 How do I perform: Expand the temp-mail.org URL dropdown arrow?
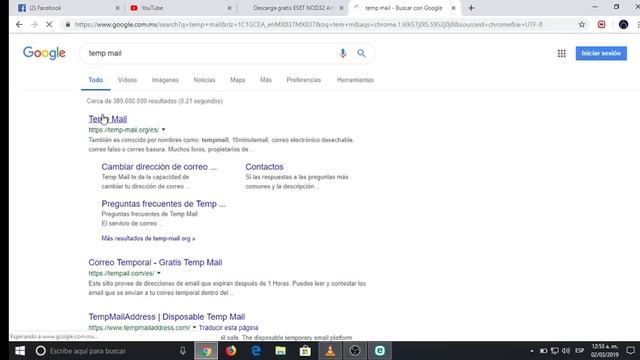point(163,130)
